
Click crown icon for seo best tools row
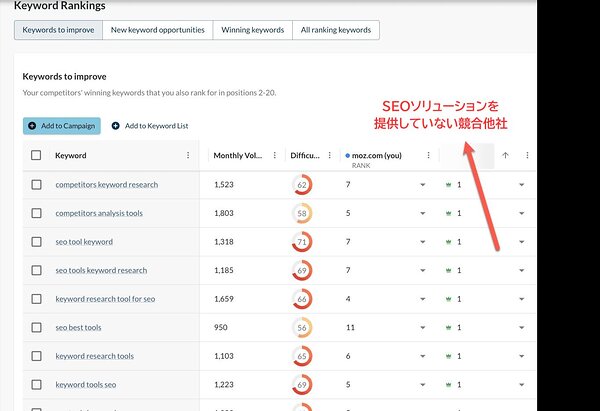448,328
